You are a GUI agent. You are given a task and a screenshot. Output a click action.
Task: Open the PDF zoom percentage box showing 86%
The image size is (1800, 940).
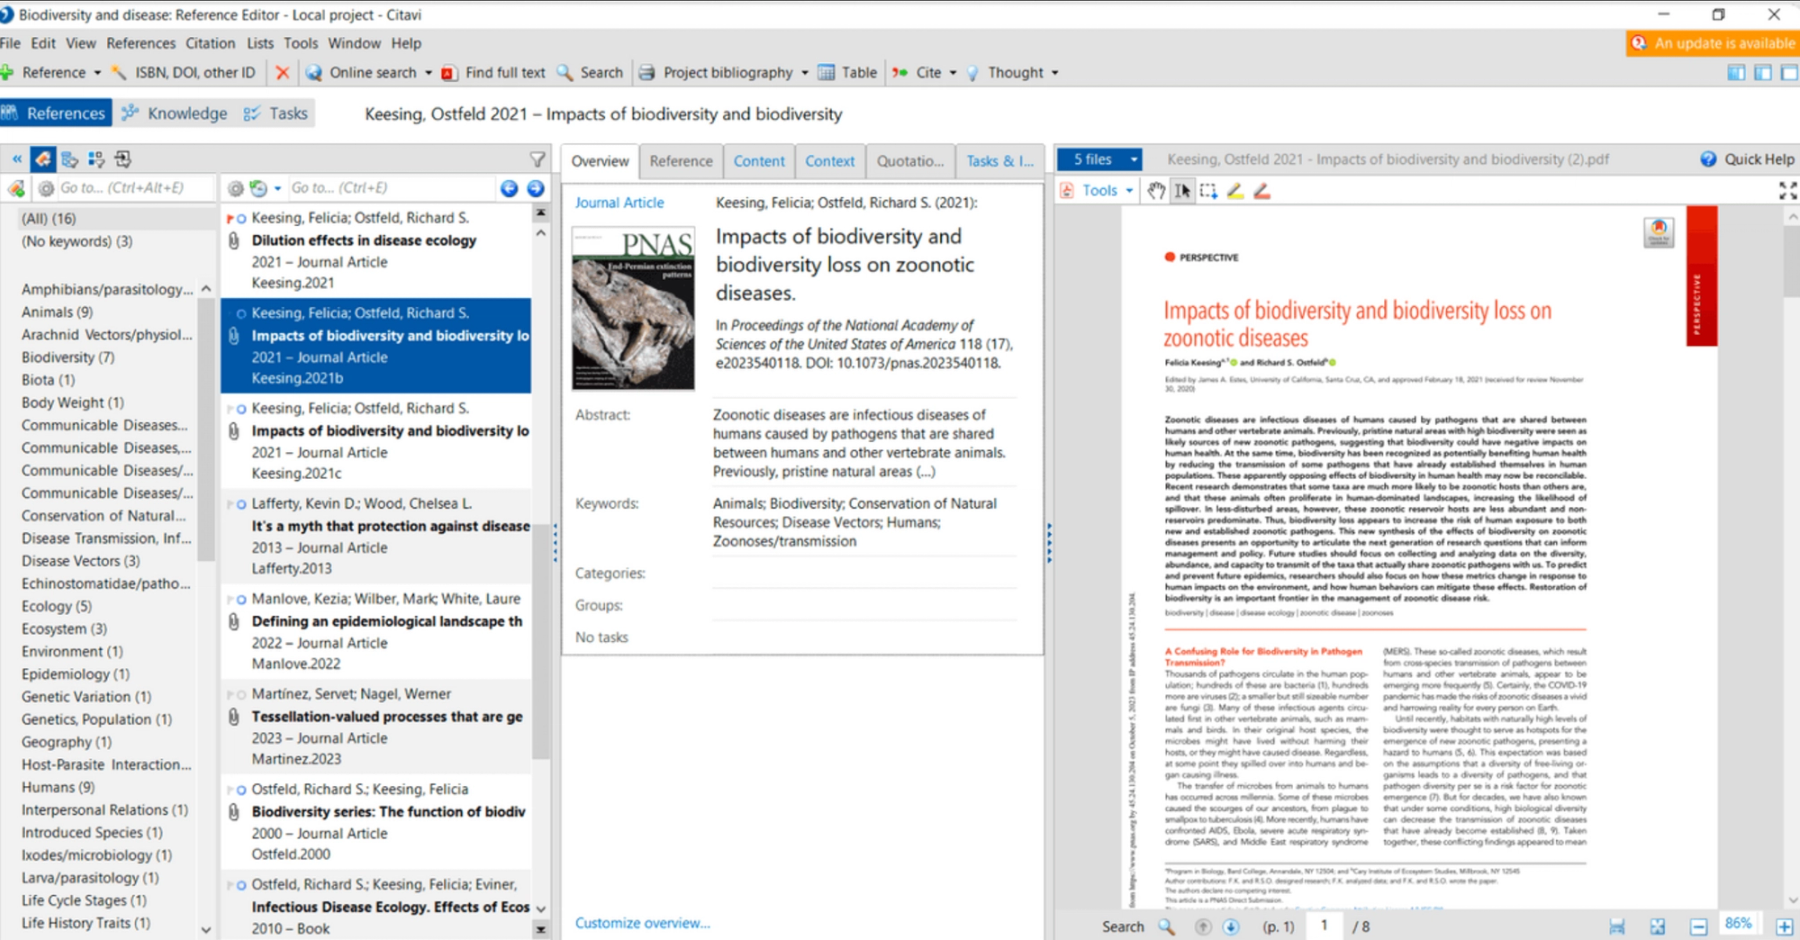(x=1738, y=924)
